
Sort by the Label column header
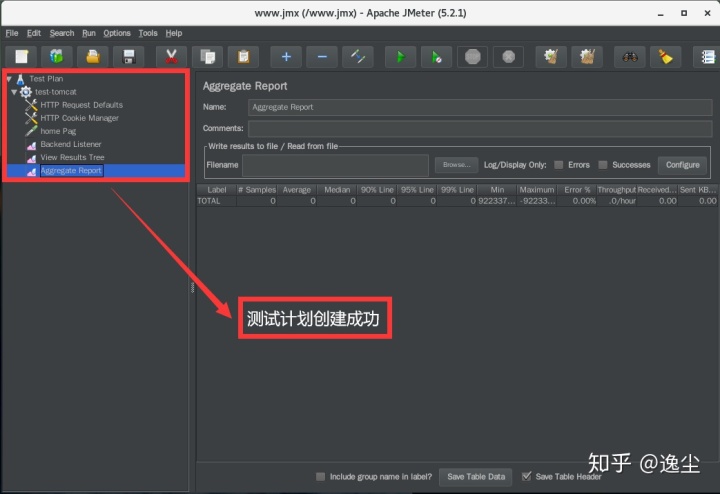click(x=217, y=190)
